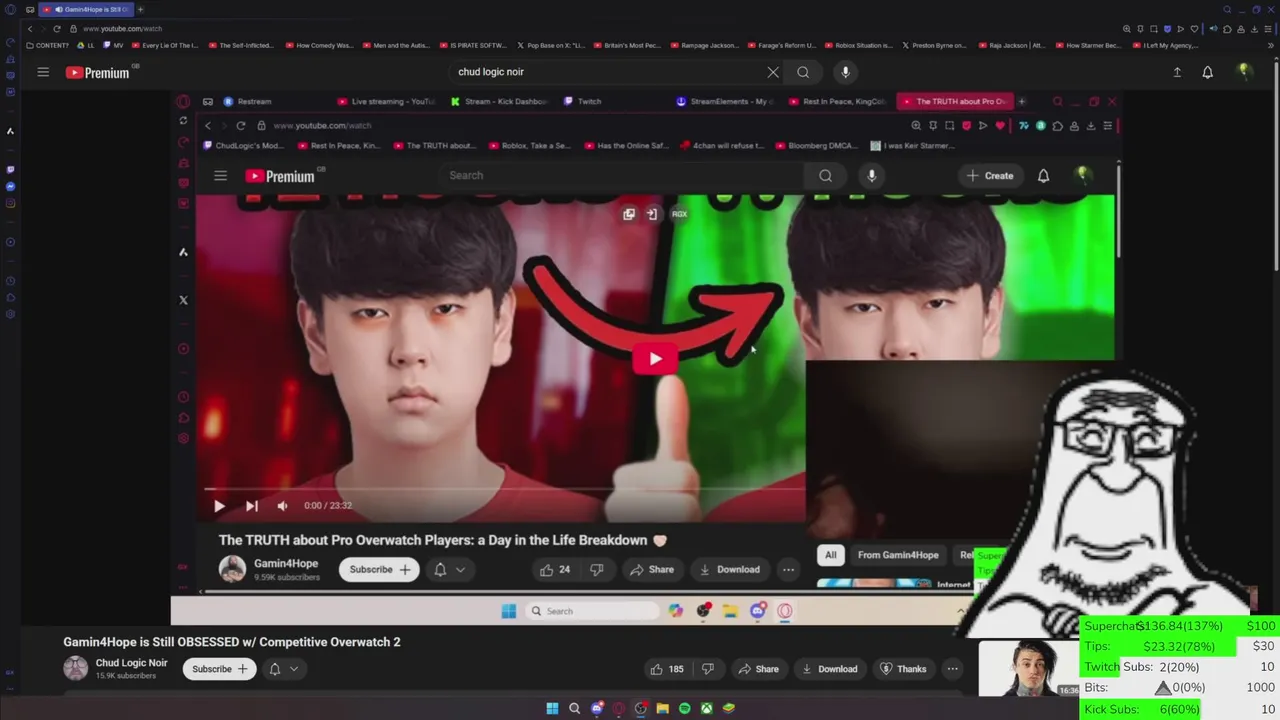Viewport: 1280px width, 720px height.
Task: Open the 'Roblox Situation is...' bookmark
Action: pyautogui.click(x=858, y=45)
